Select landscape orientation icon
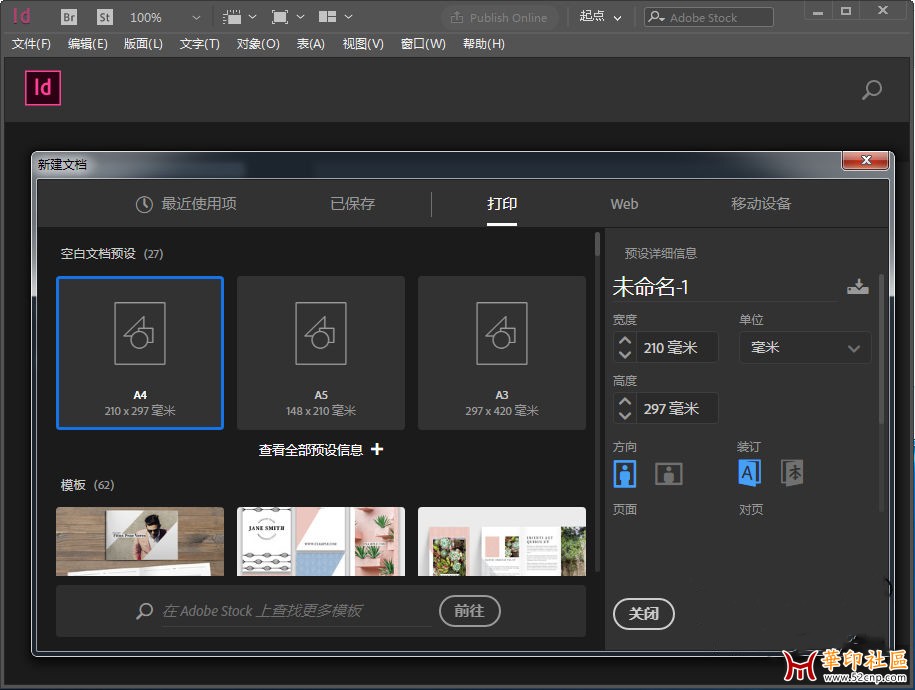This screenshot has height=690, width=915. [x=668, y=473]
